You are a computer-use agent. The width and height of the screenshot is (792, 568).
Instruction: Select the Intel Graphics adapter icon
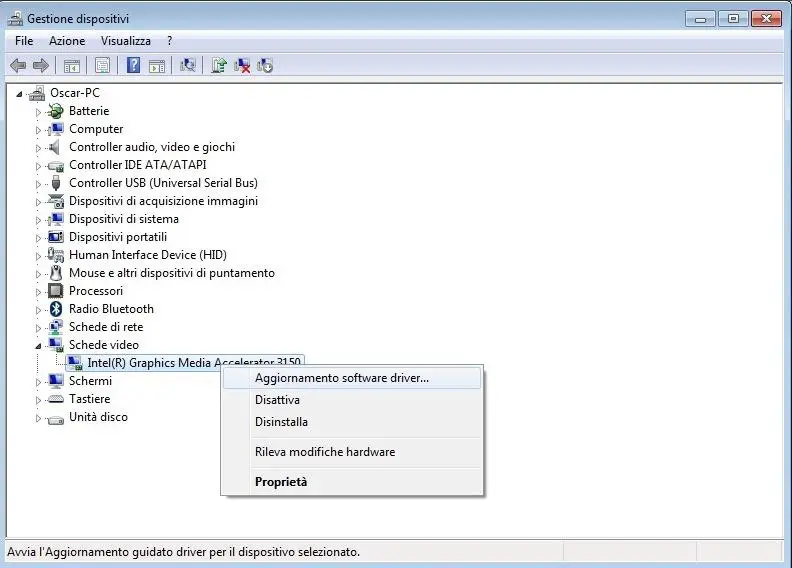pos(75,363)
